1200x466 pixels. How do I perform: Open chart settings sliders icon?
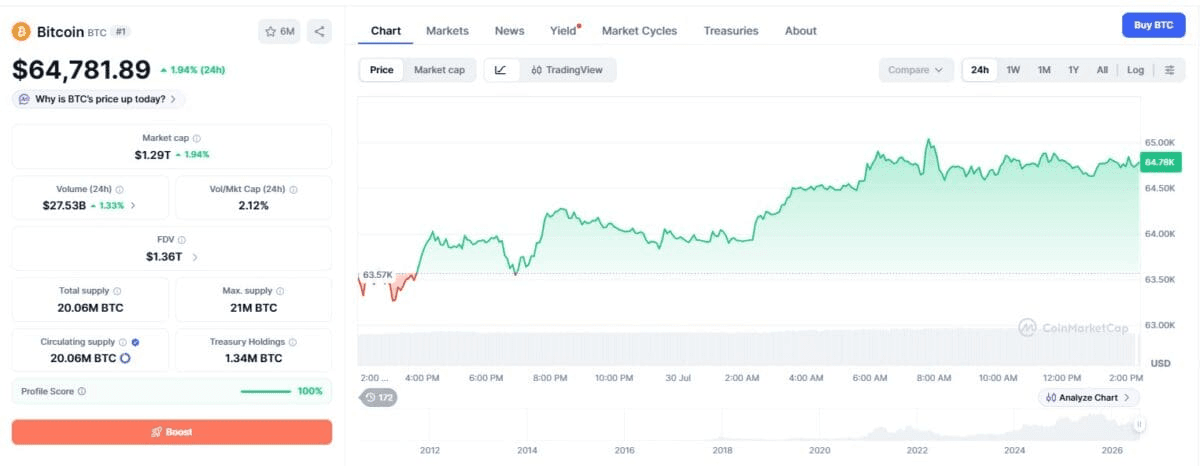[1169, 70]
